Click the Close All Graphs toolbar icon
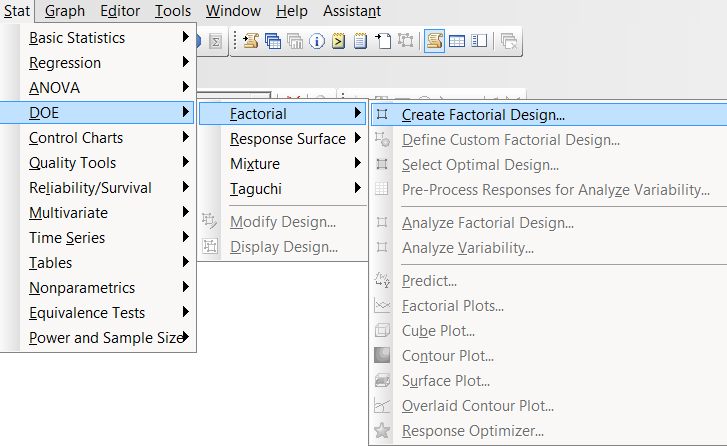The image size is (727, 446). coord(509,41)
